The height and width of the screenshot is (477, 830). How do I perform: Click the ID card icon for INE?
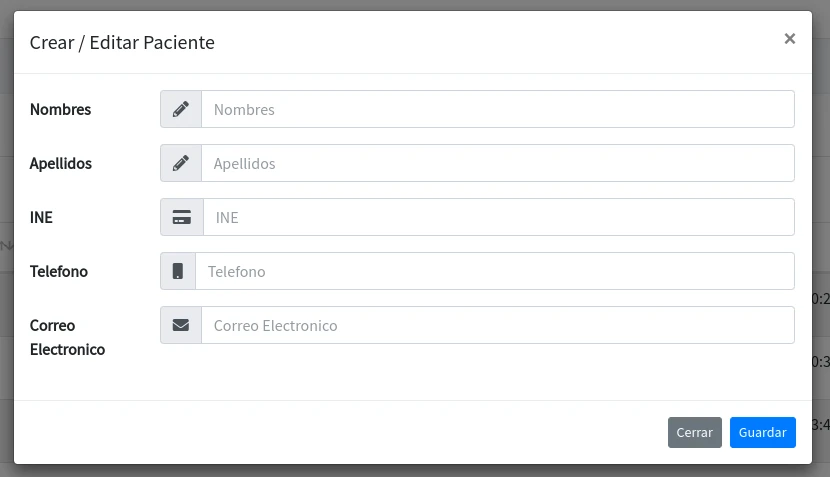[x=182, y=217]
